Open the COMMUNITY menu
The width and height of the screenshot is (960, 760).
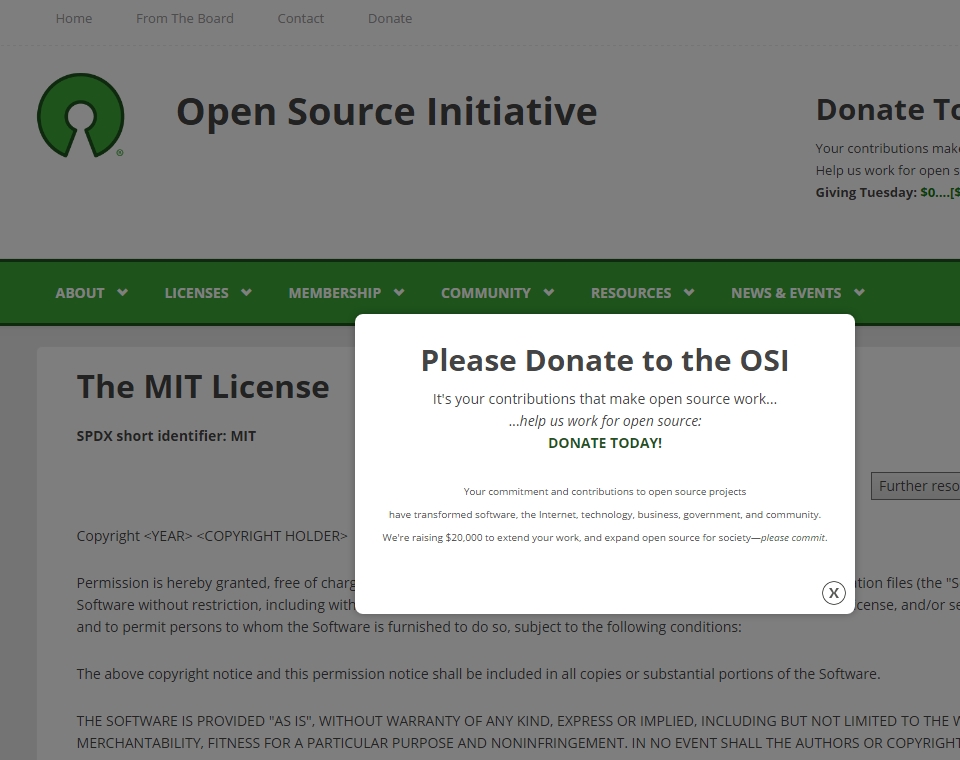click(486, 293)
